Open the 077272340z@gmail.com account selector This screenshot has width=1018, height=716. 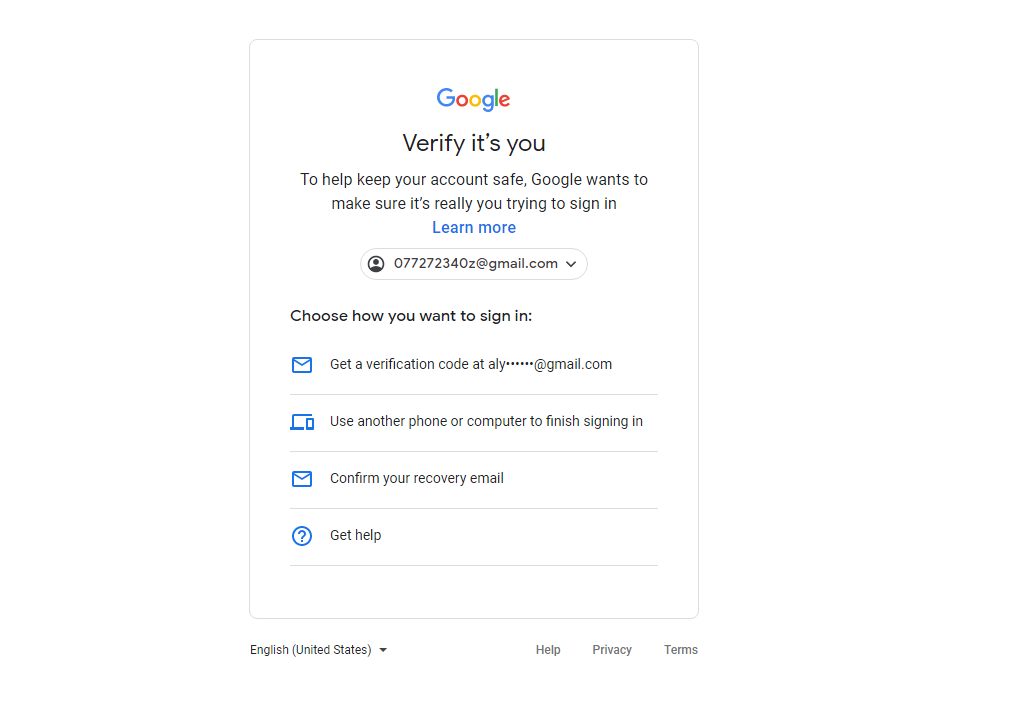tap(475, 264)
